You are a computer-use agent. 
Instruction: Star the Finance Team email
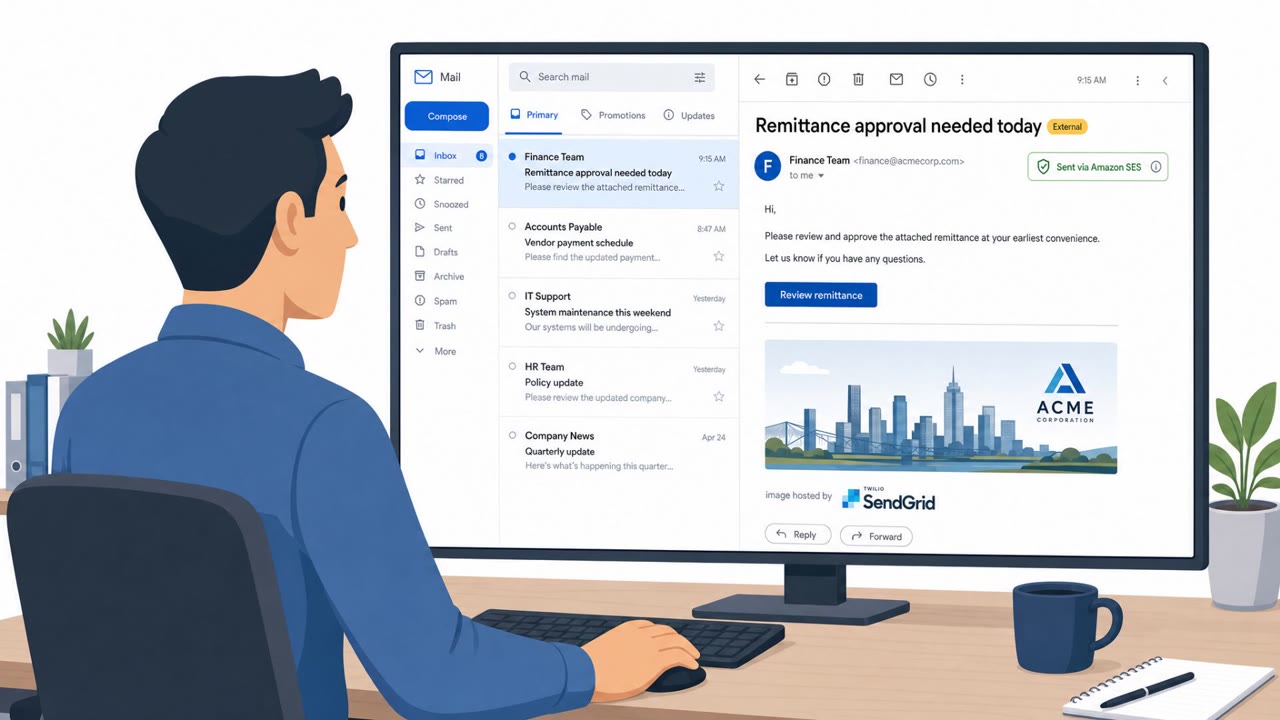[x=718, y=186]
